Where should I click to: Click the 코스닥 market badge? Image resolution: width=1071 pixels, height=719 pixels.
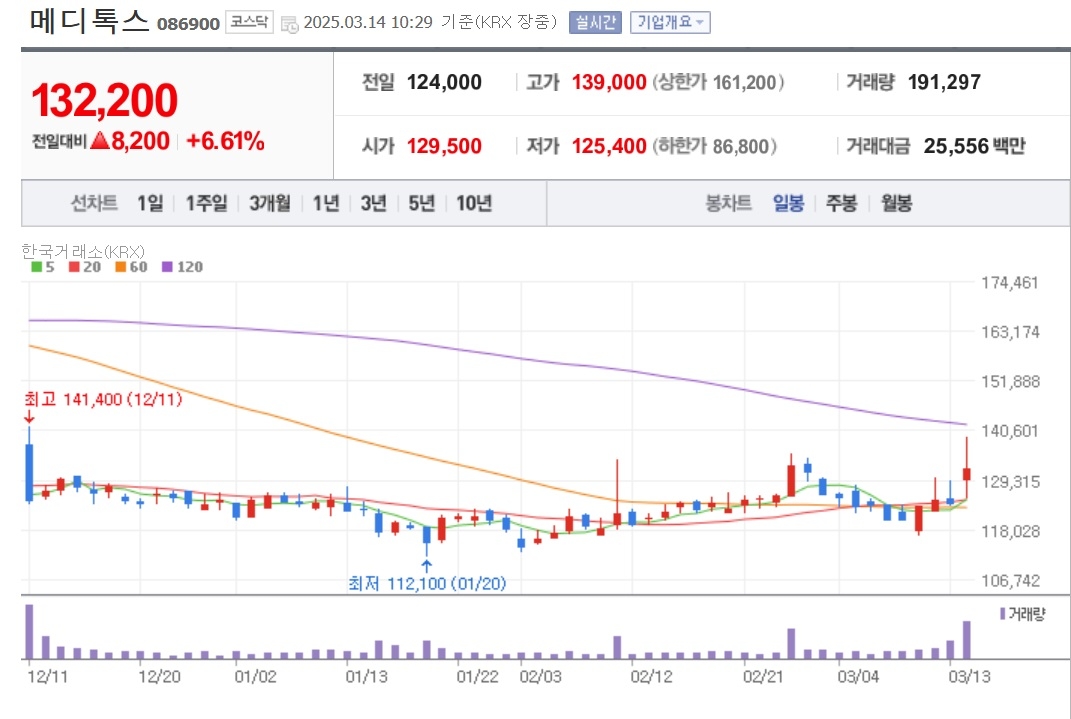click(249, 22)
